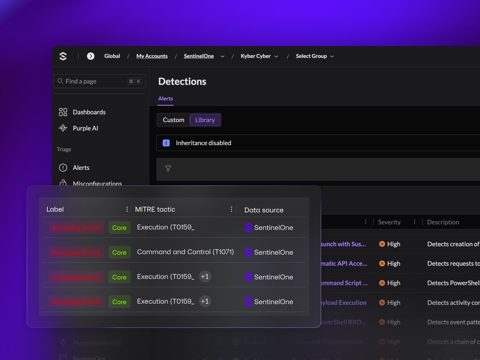Click 'Detects activity' description

(453, 303)
